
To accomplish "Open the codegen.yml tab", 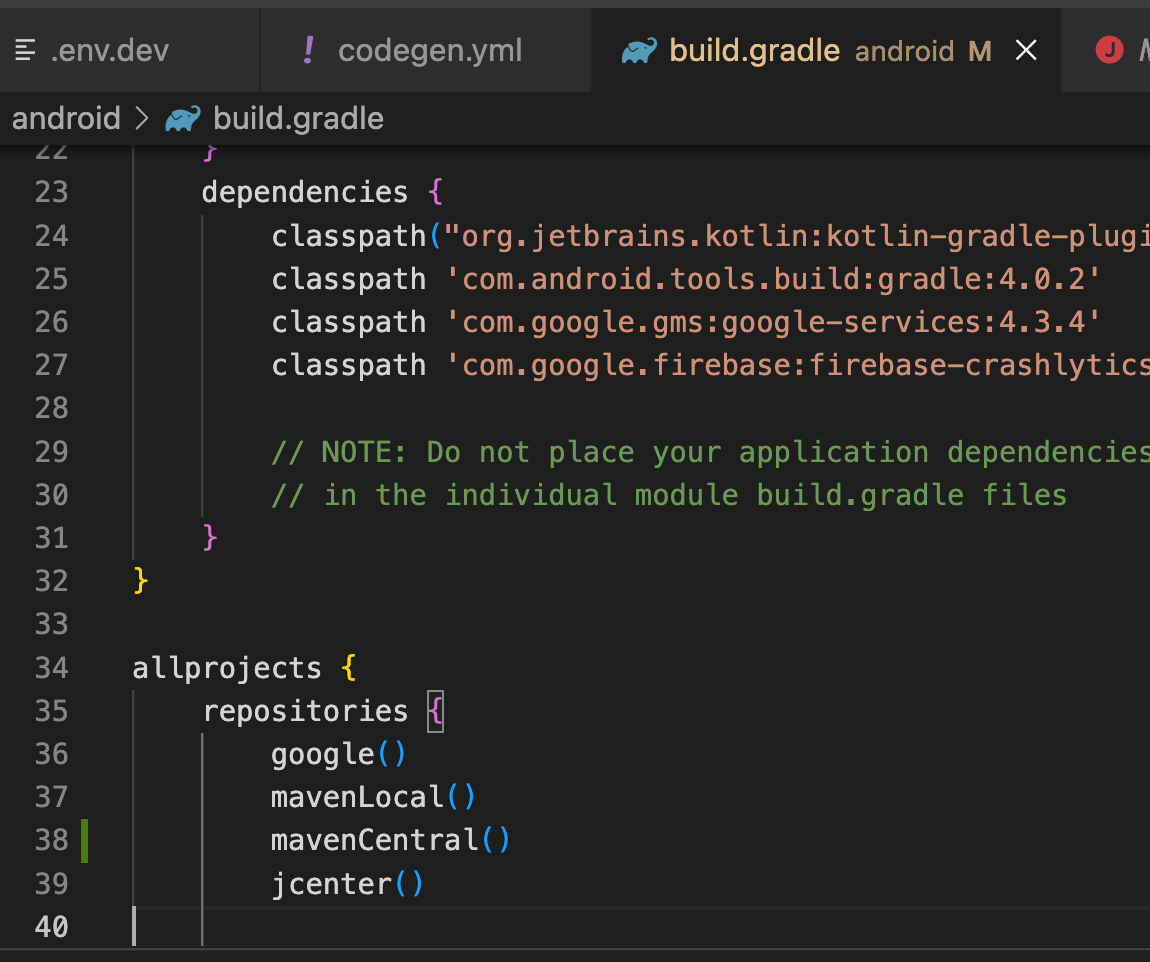I will click(430, 49).
